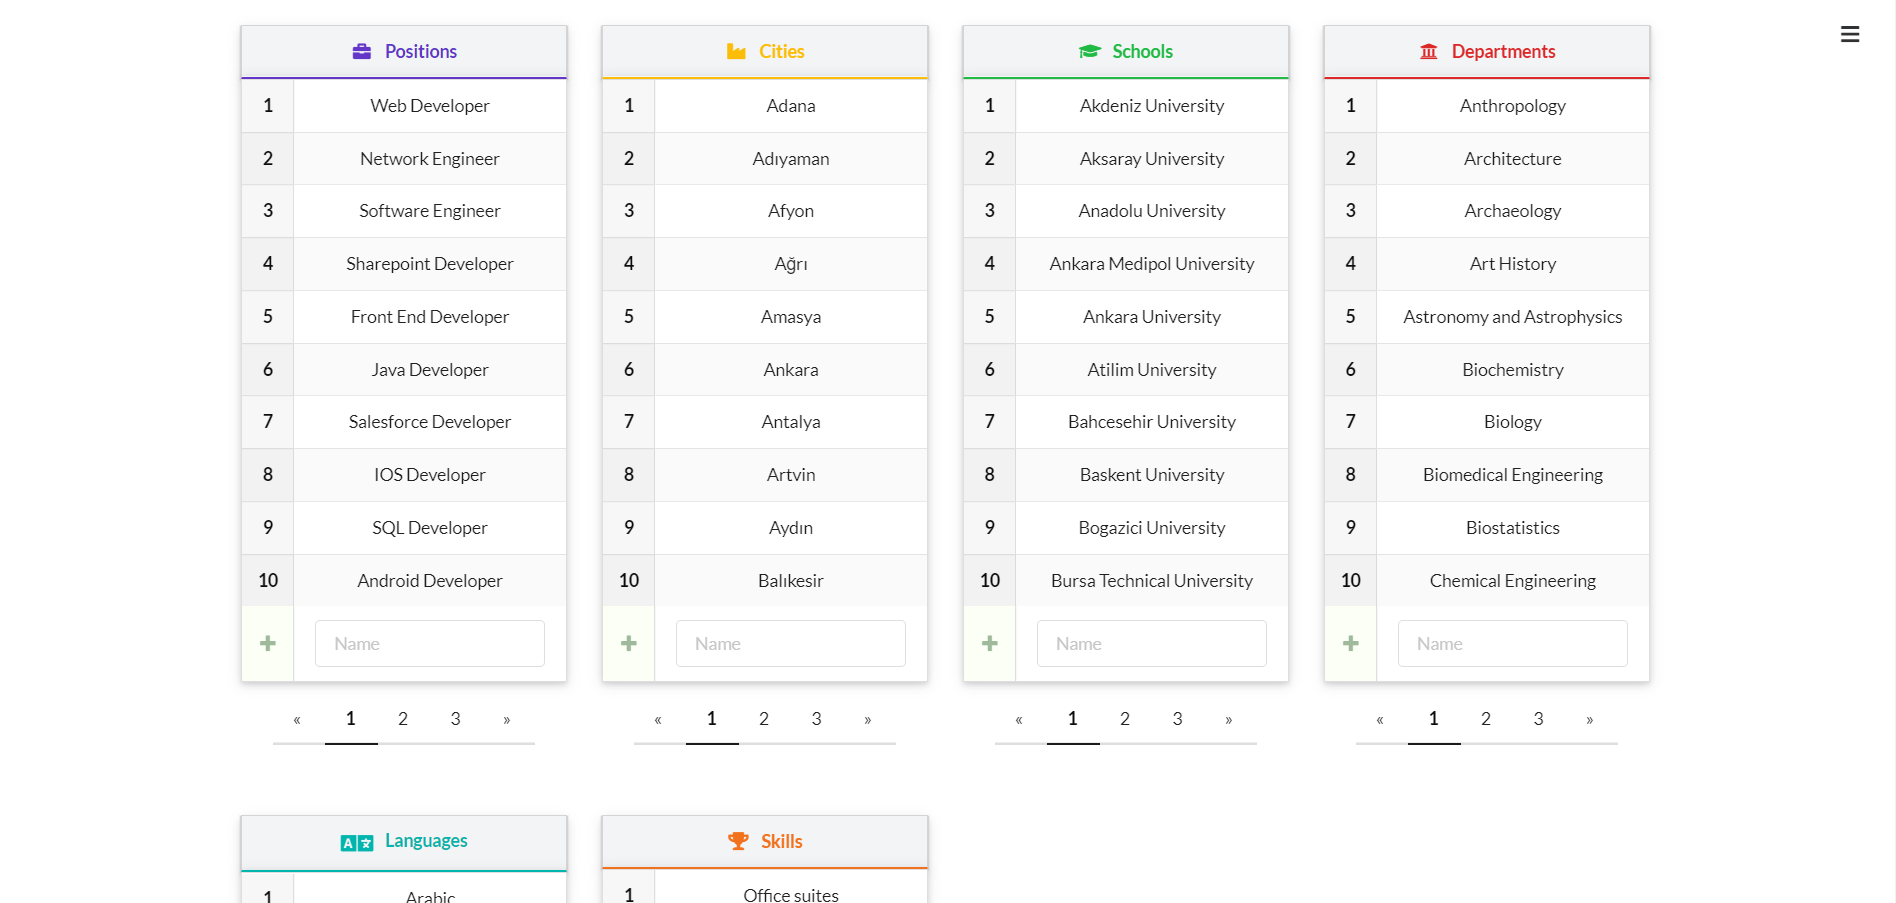1896x903 pixels.
Task: Select the Astronomy and Astrophysics row
Action: click(x=1487, y=317)
